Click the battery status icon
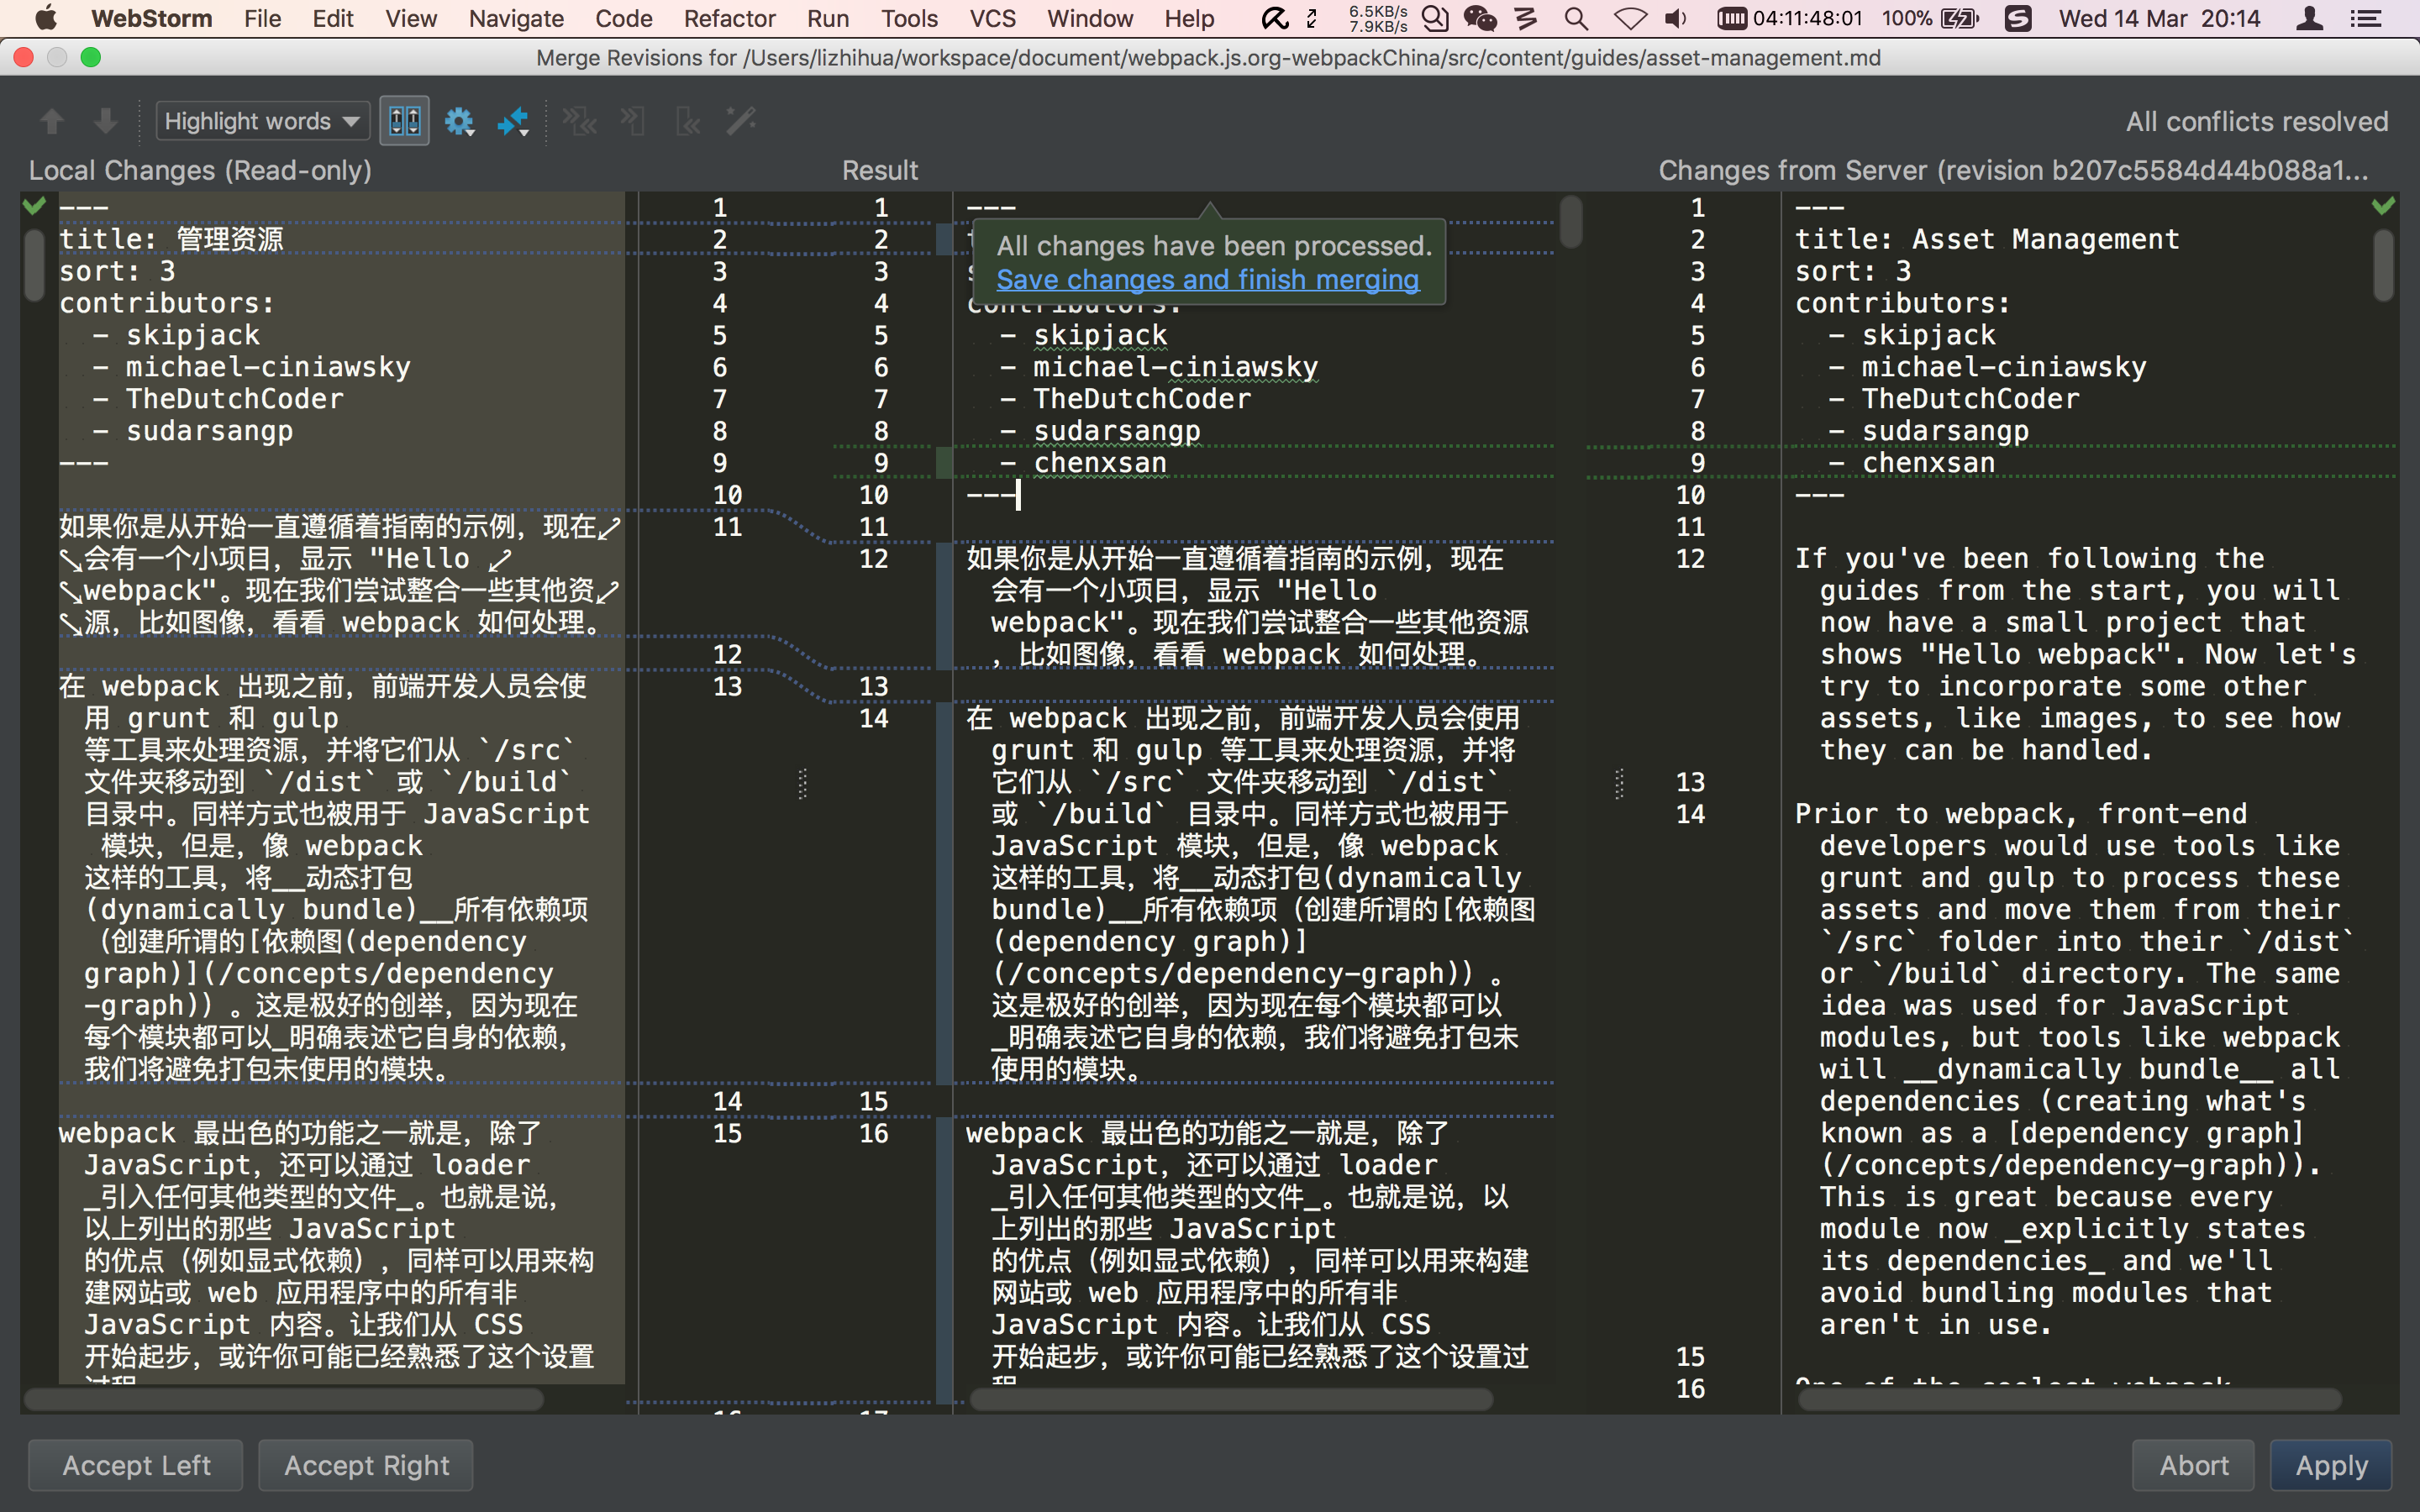Viewport: 2420px width, 1512px height. 1960,18
